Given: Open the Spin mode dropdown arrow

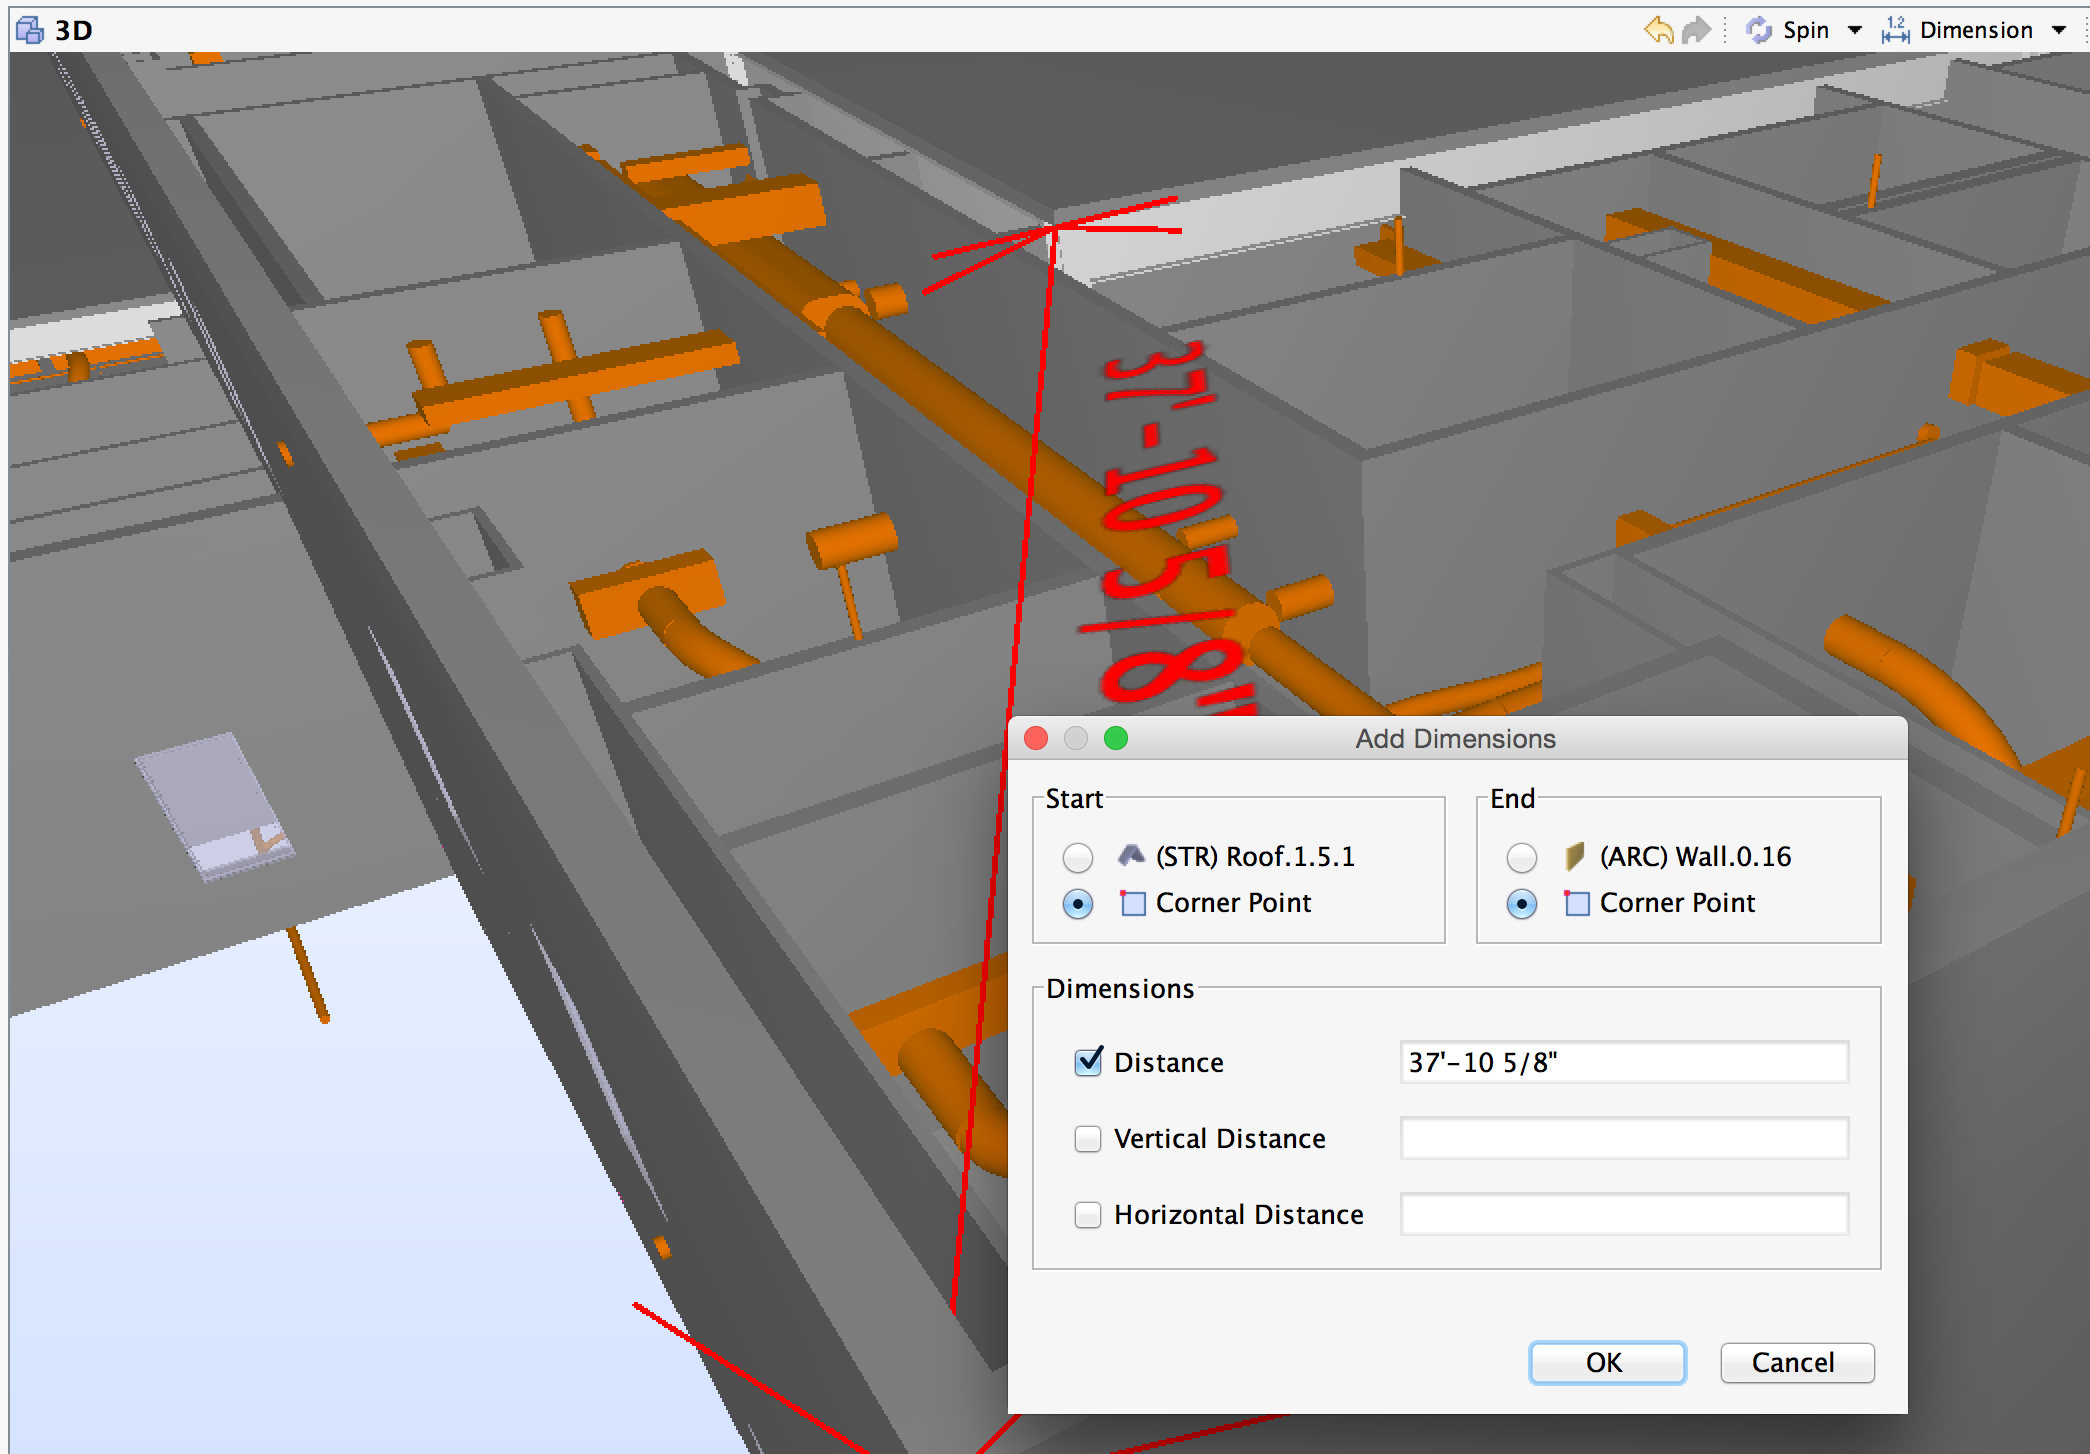Looking at the screenshot, I should click(1855, 30).
